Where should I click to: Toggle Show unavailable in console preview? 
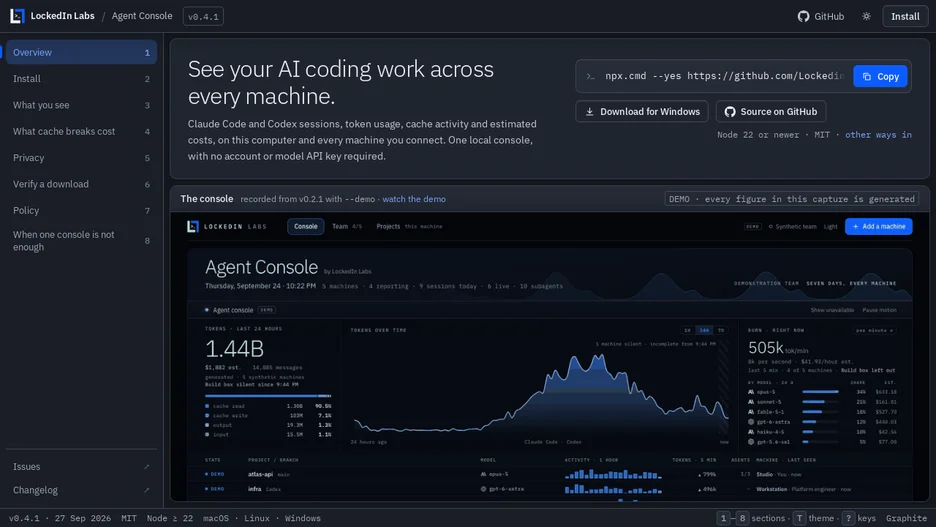coord(832,310)
